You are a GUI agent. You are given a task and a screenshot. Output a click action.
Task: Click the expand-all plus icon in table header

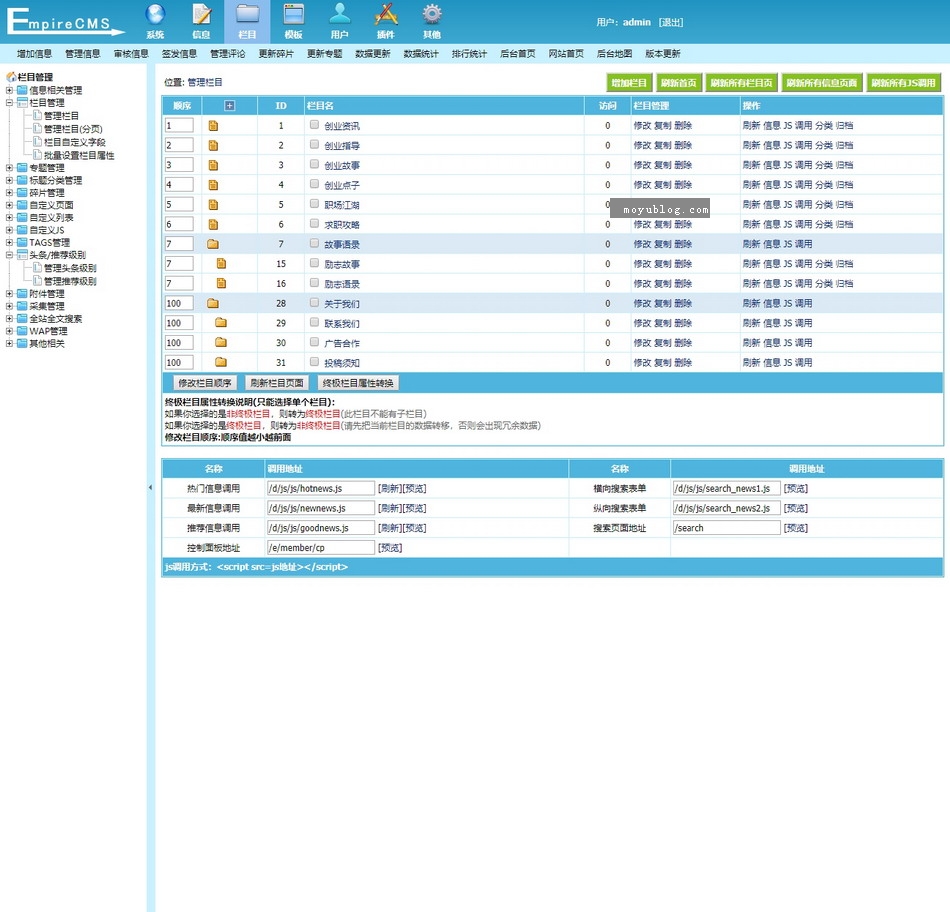(x=230, y=105)
